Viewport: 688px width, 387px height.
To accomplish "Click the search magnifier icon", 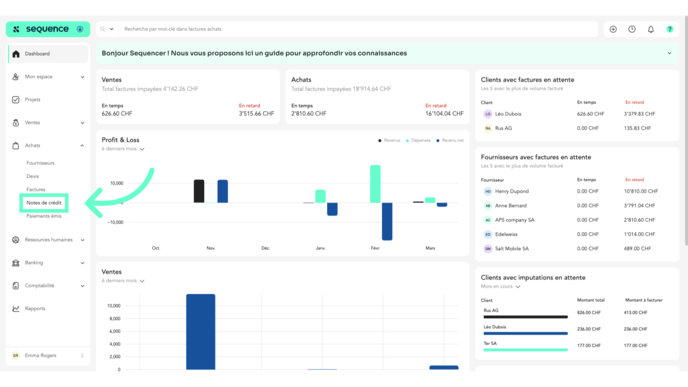I will click(x=103, y=29).
